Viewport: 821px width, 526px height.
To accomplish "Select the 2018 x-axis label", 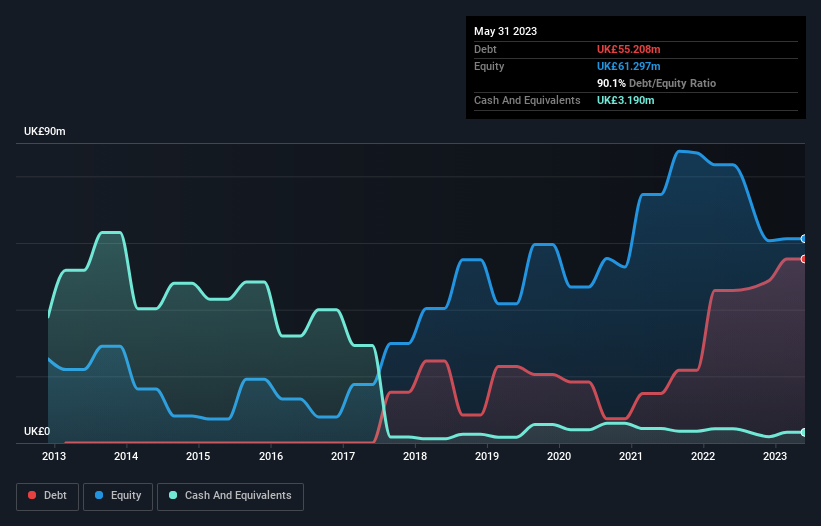I will 415,456.
